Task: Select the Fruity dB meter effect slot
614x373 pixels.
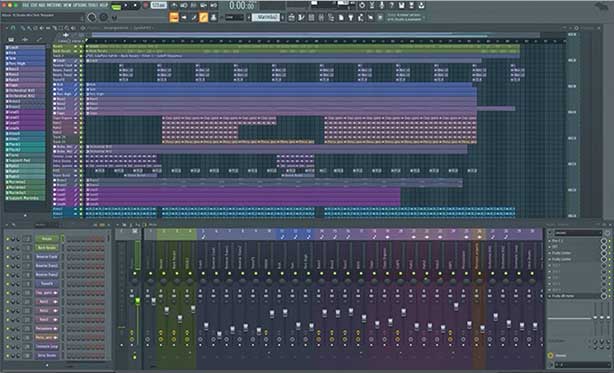Action: coord(575,296)
